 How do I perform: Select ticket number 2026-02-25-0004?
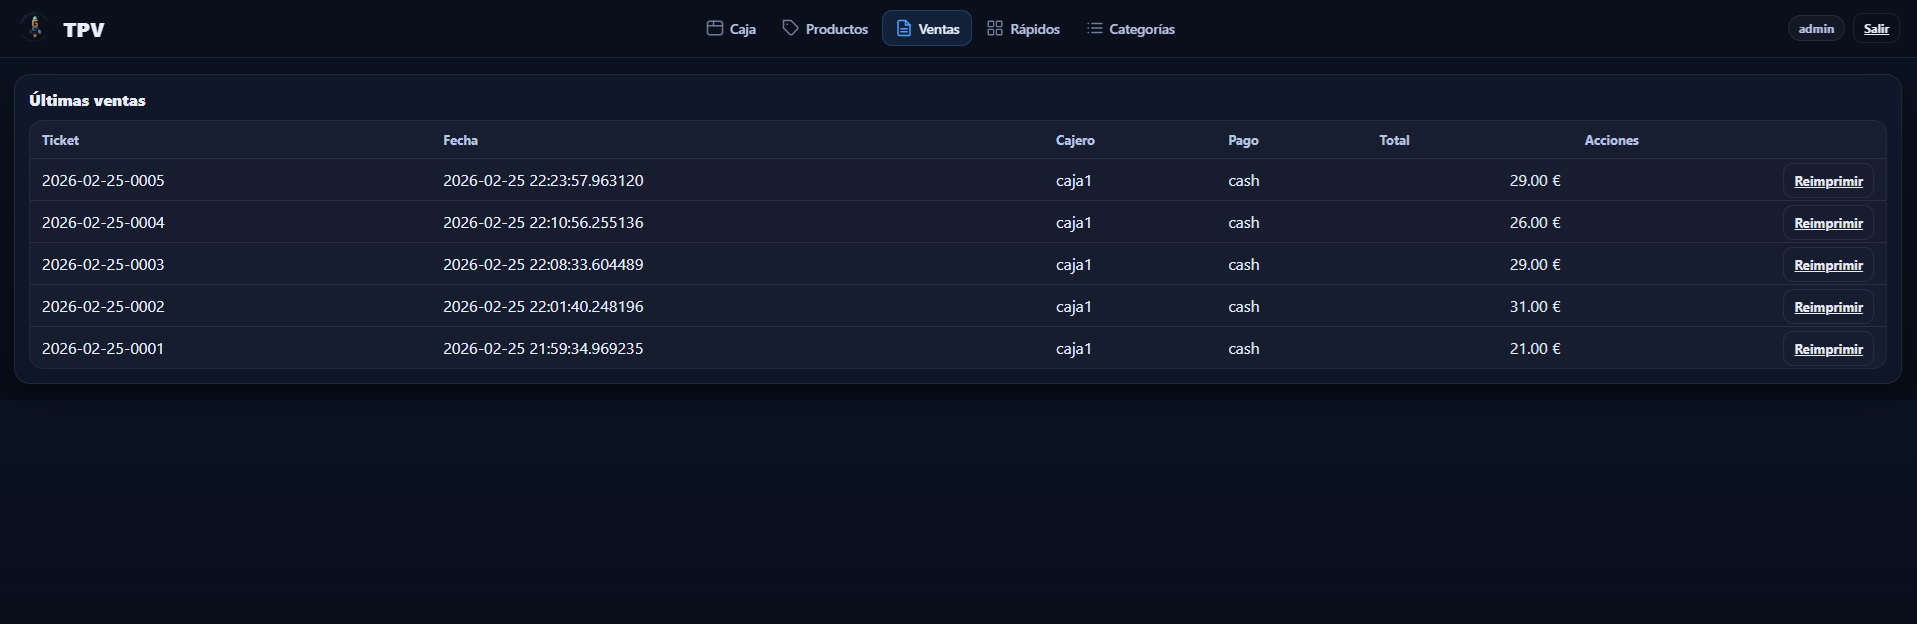pyautogui.click(x=103, y=222)
